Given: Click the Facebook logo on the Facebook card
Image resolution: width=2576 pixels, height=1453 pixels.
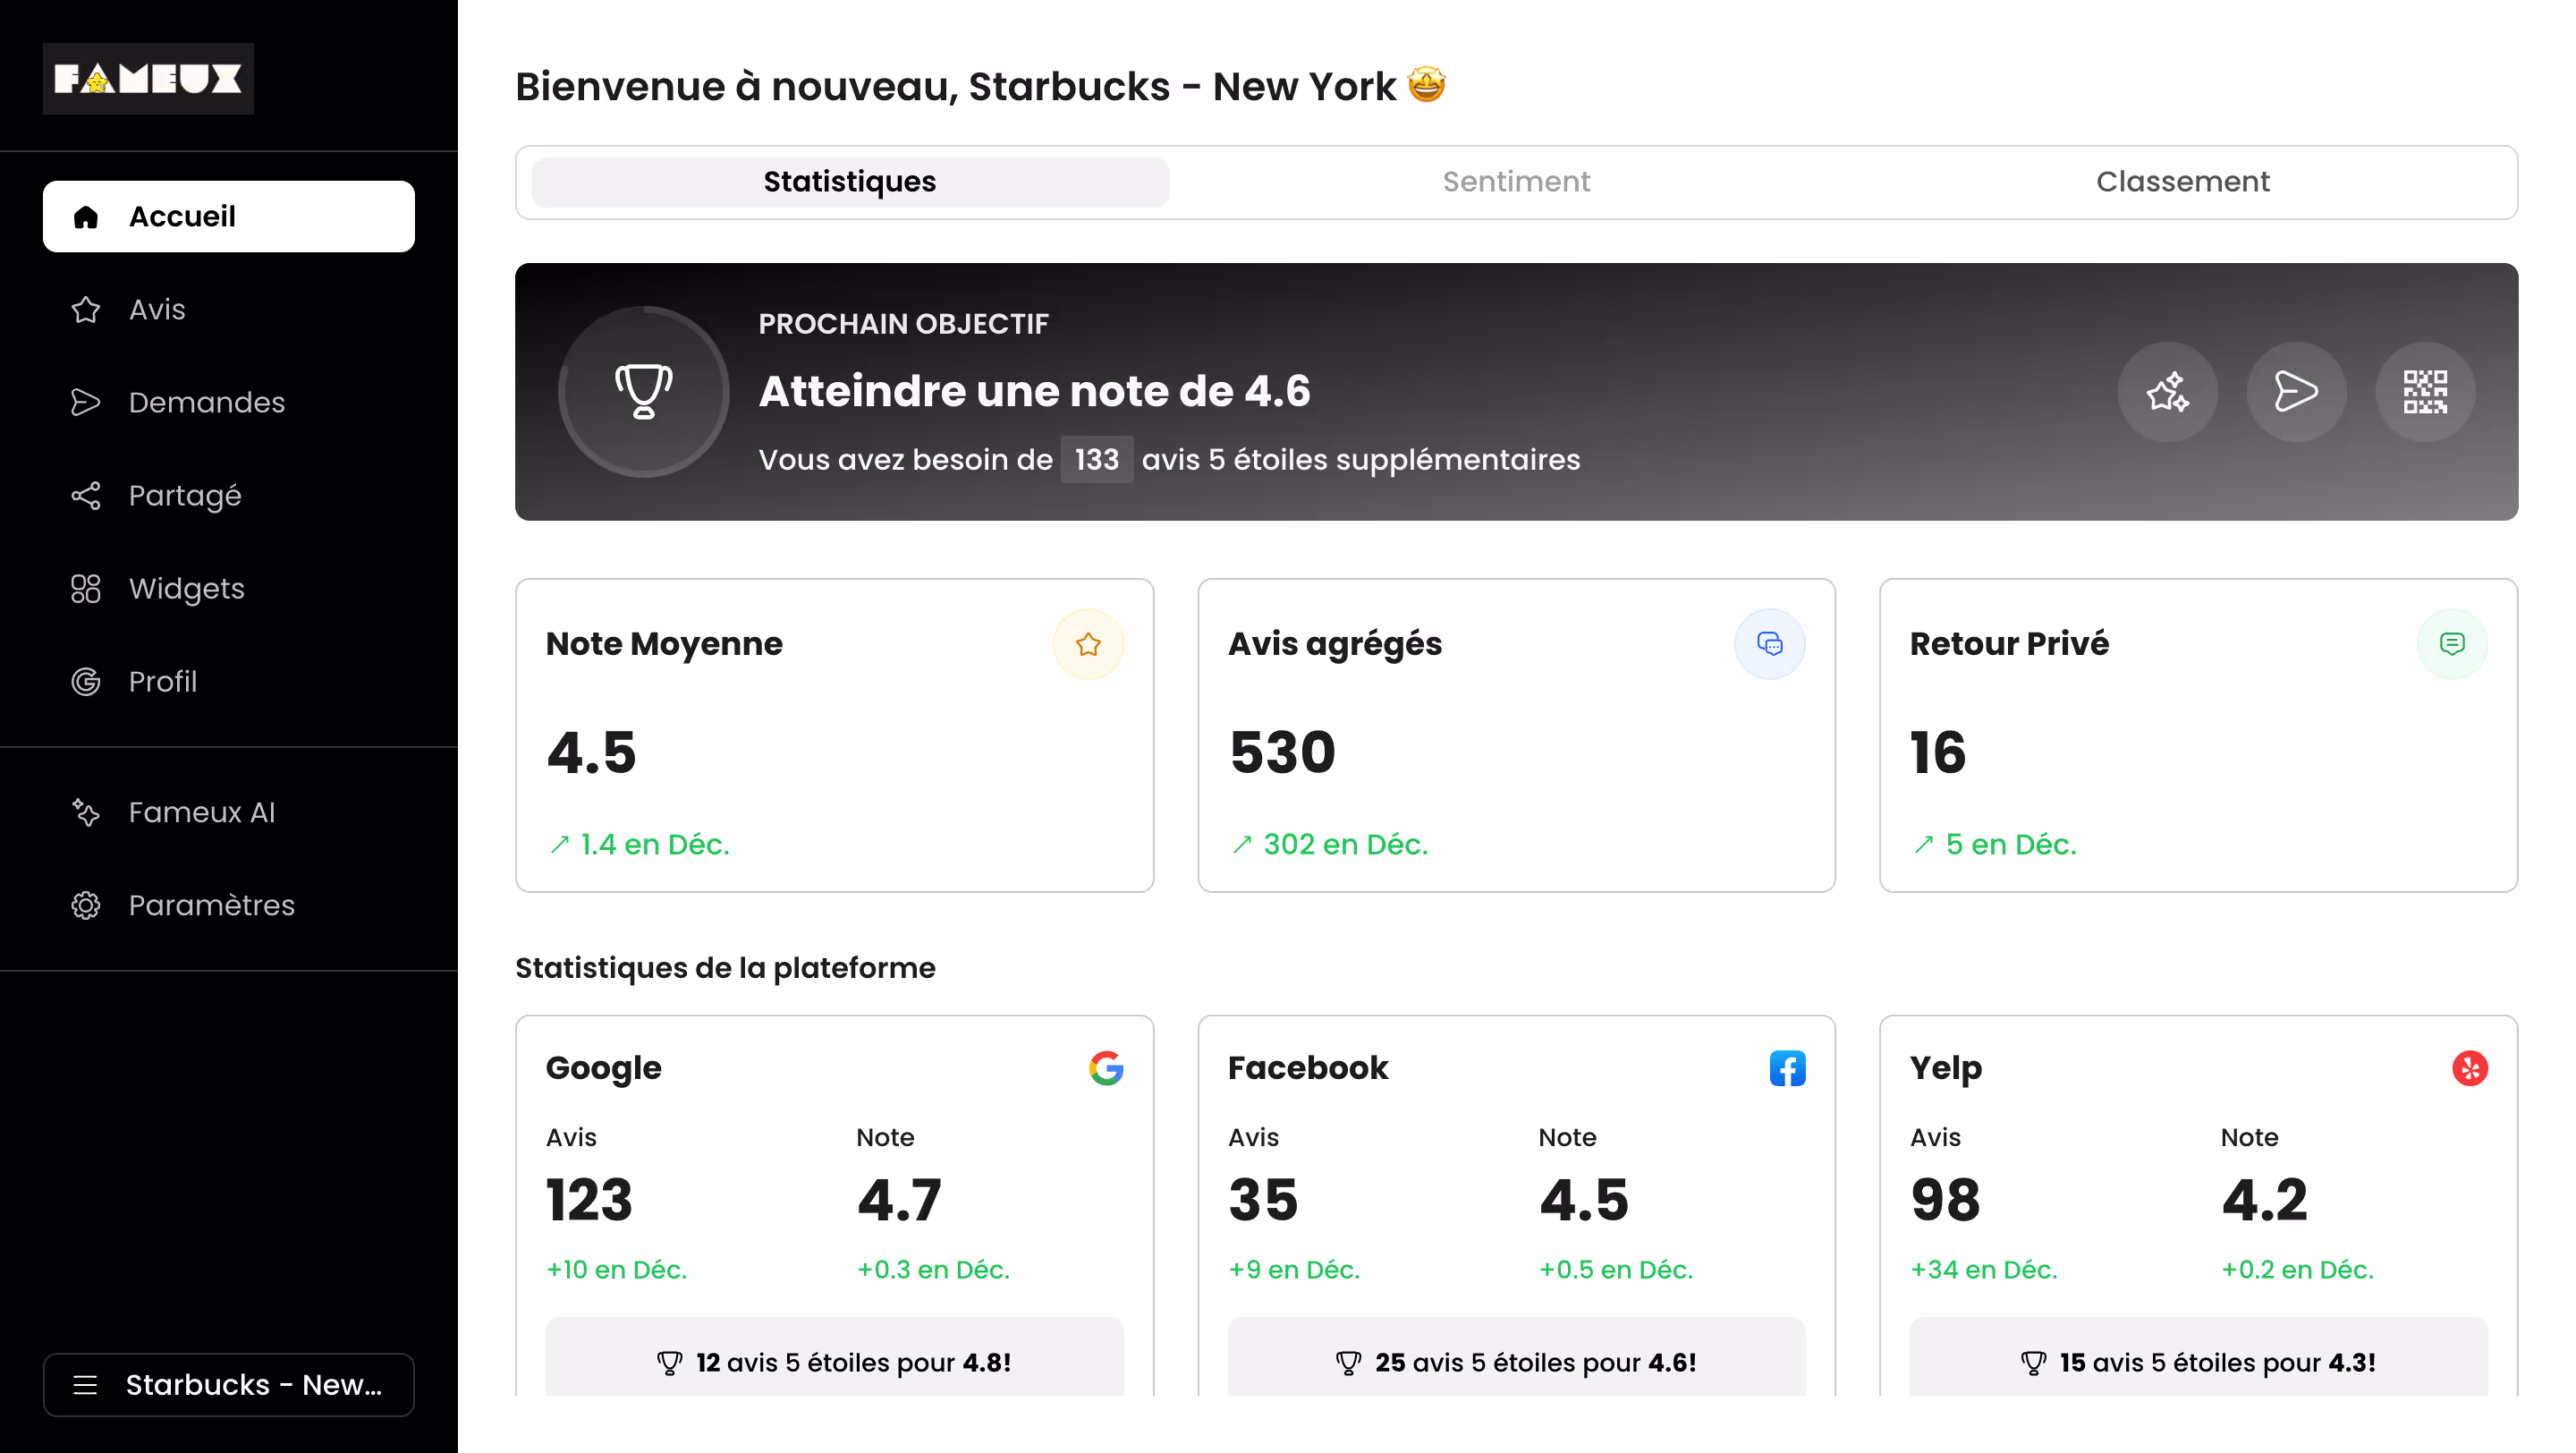Looking at the screenshot, I should click(1788, 1067).
